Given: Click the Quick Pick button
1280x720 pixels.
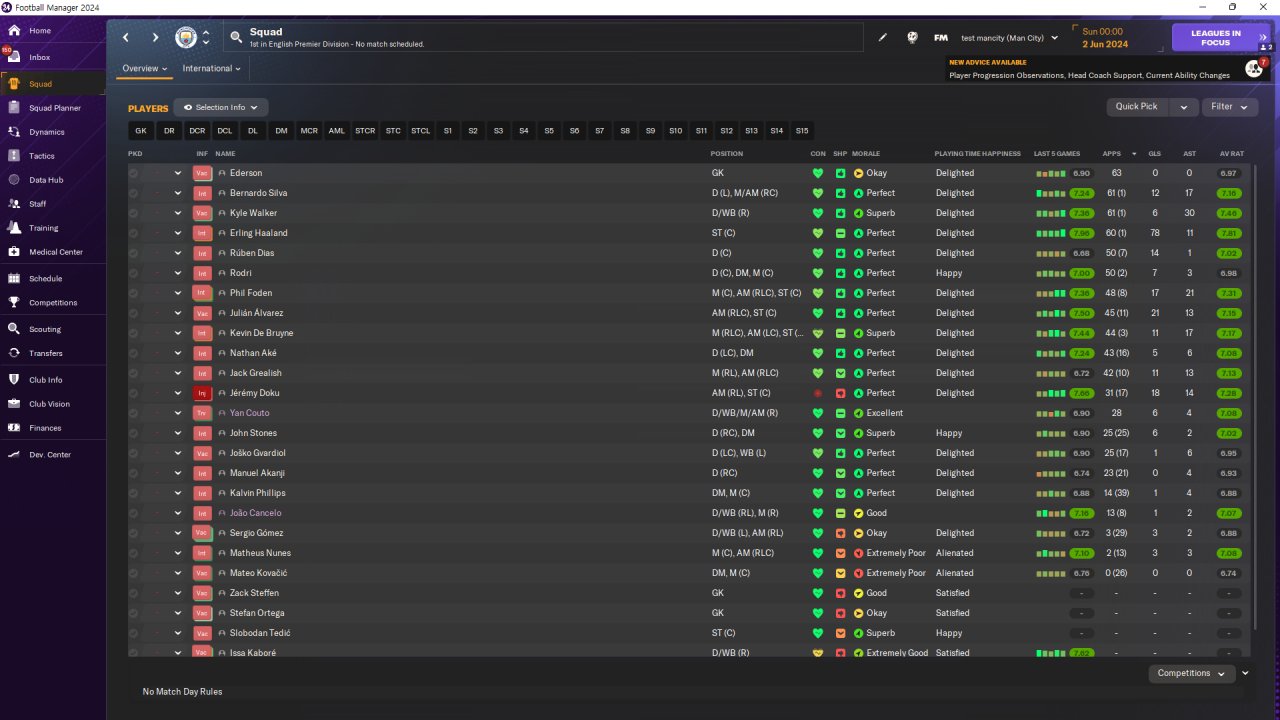Looking at the screenshot, I should pos(1137,107).
